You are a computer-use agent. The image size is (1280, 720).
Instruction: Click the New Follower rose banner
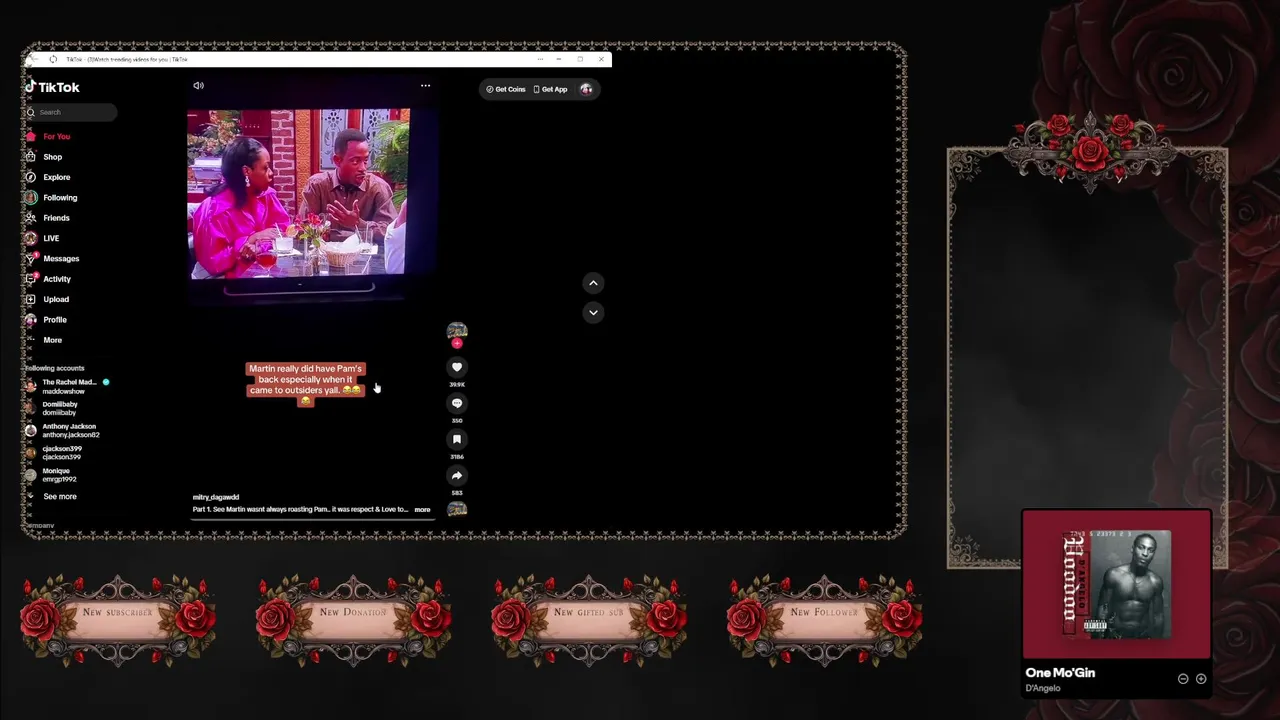[x=824, y=621]
